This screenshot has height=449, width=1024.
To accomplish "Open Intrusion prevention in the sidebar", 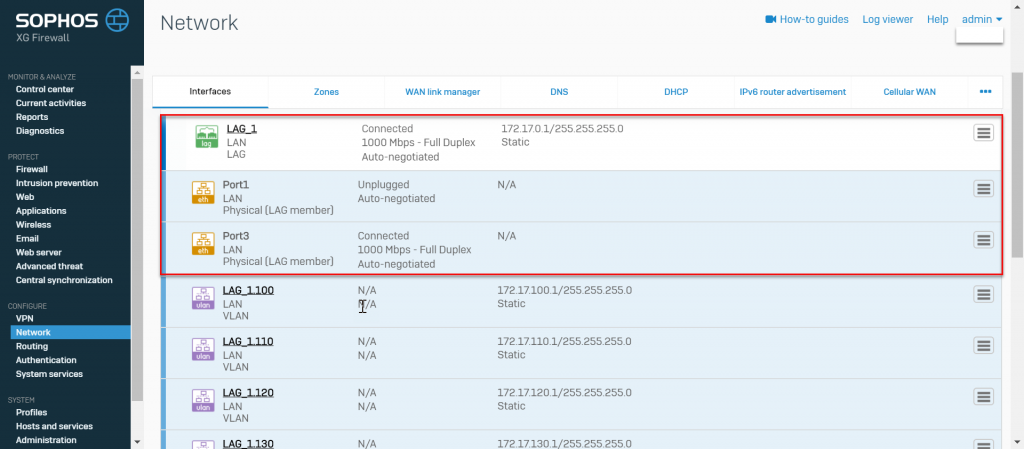I will (57, 183).
